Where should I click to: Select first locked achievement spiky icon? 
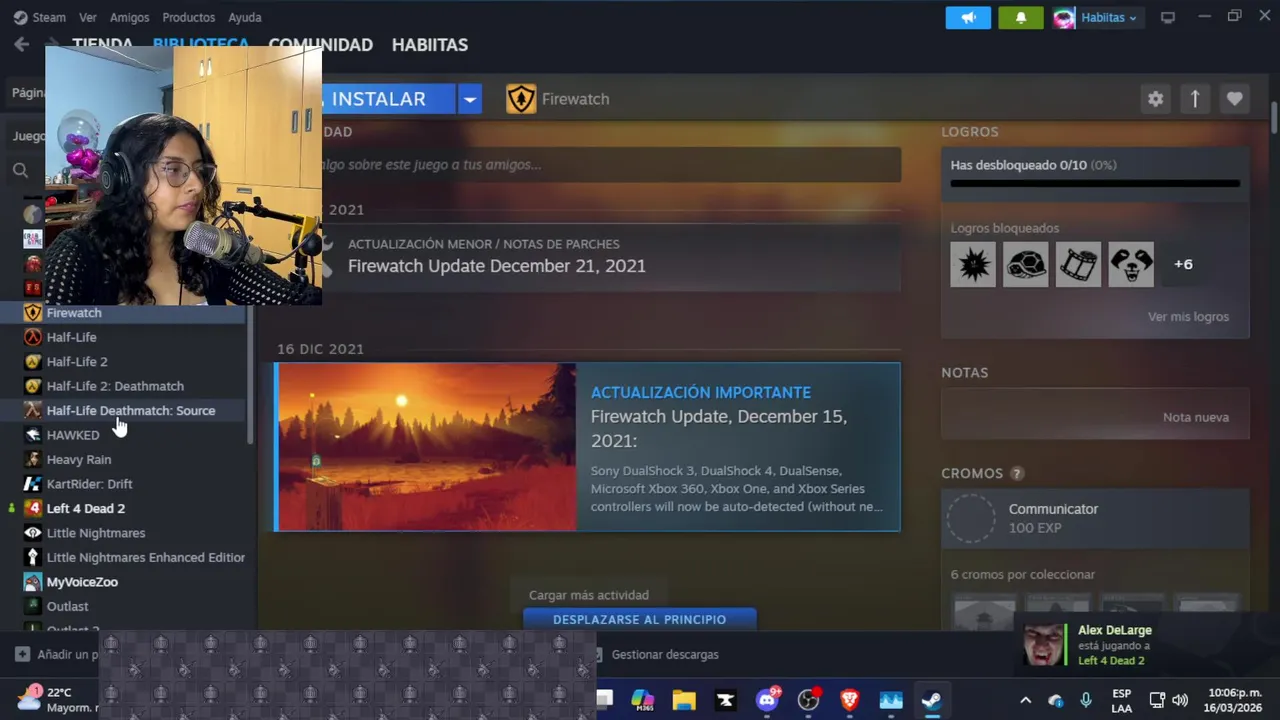[973, 264]
